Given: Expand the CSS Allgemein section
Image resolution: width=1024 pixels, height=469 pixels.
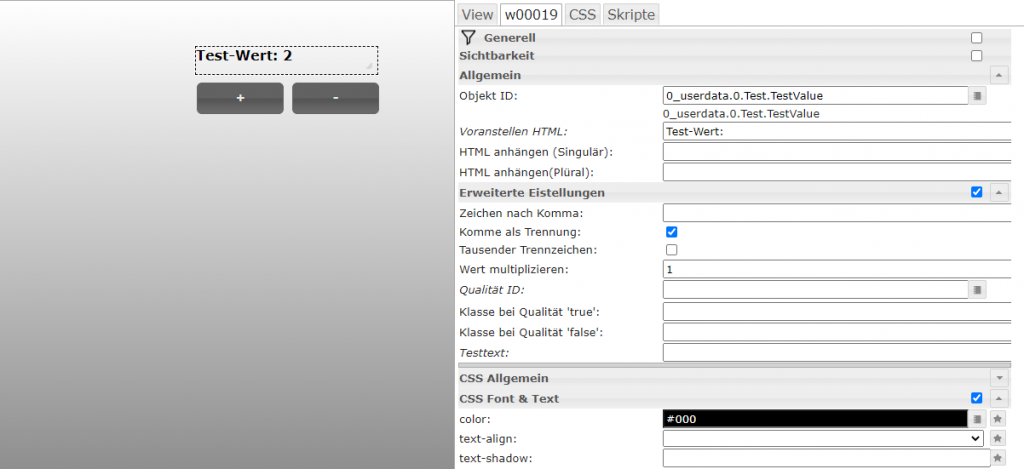Looking at the screenshot, I should [998, 378].
